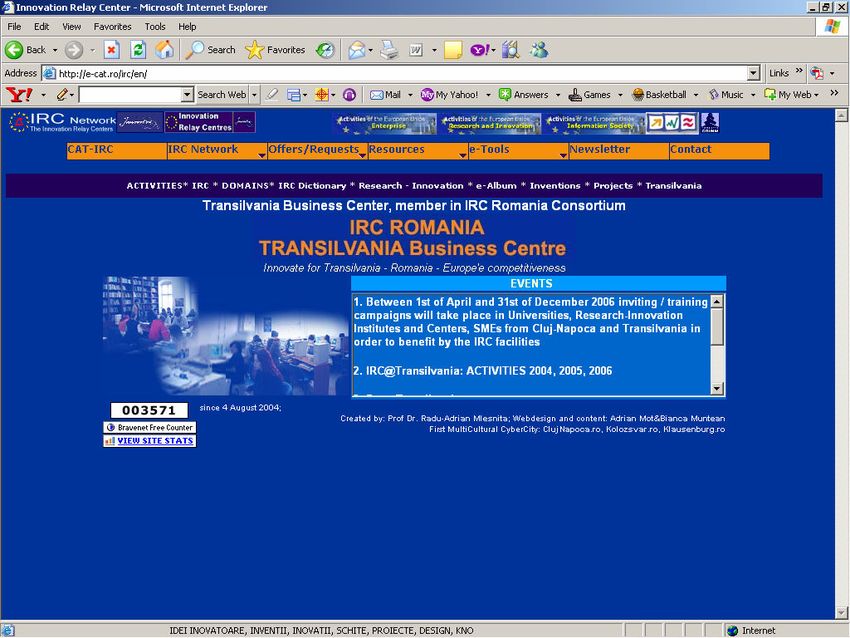Open the Search pane from the toolbar
Image resolution: width=850 pixels, height=638 pixels.
[x=211, y=50]
